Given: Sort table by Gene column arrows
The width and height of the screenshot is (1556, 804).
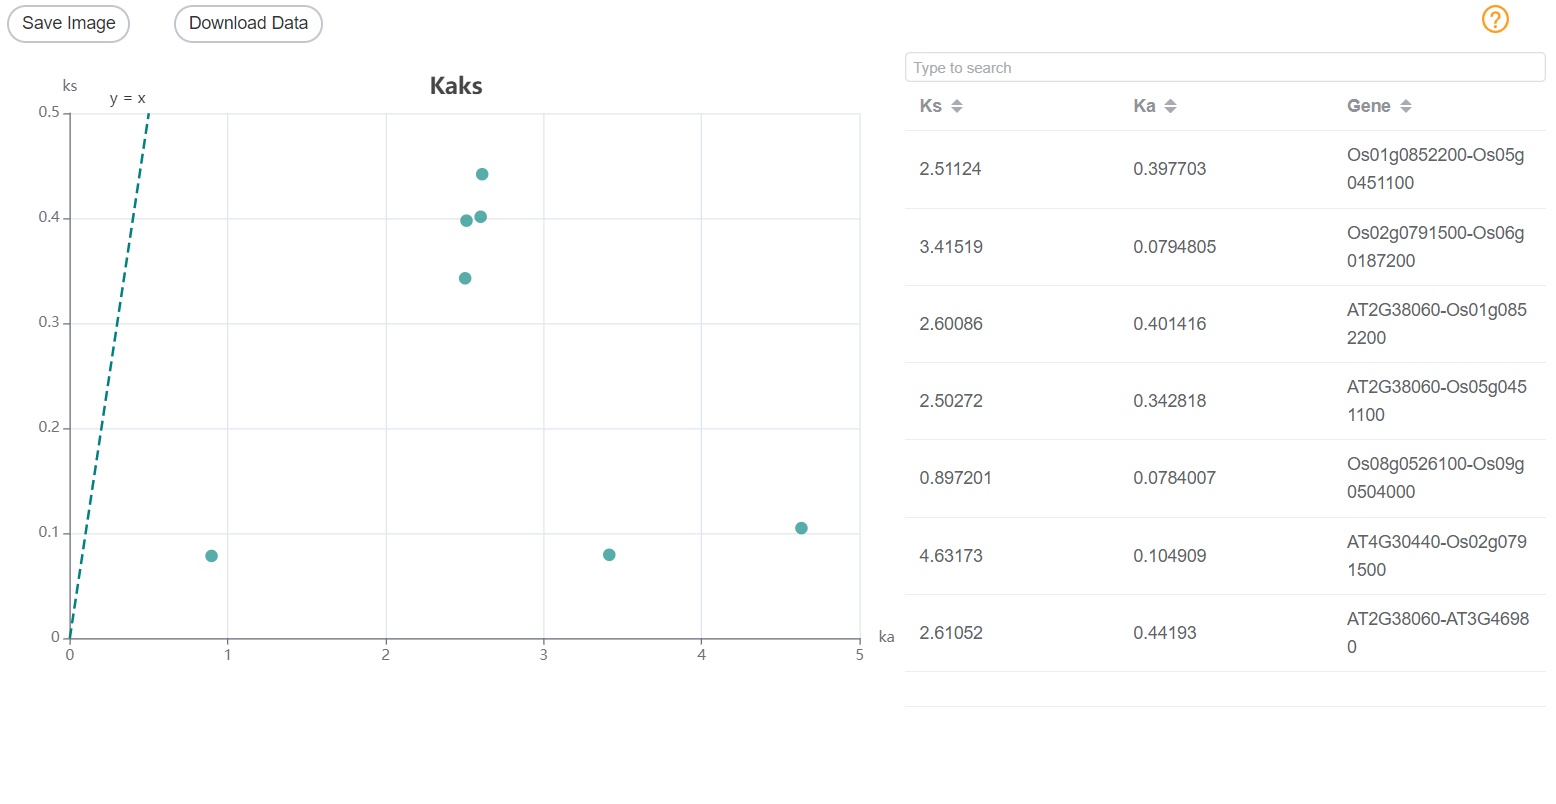Looking at the screenshot, I should click(1405, 106).
